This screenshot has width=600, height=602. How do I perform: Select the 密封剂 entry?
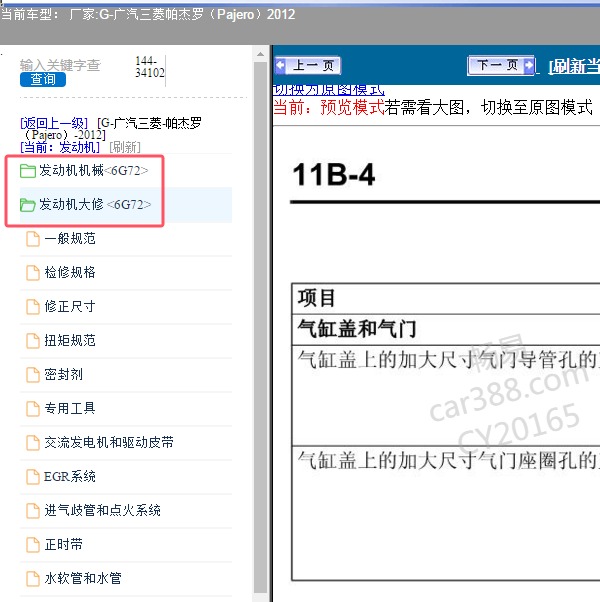point(63,374)
